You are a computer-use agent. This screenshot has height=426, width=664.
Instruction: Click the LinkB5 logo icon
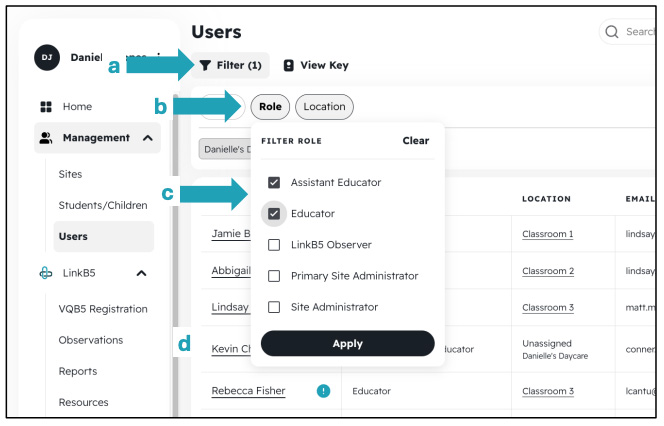pos(46,273)
